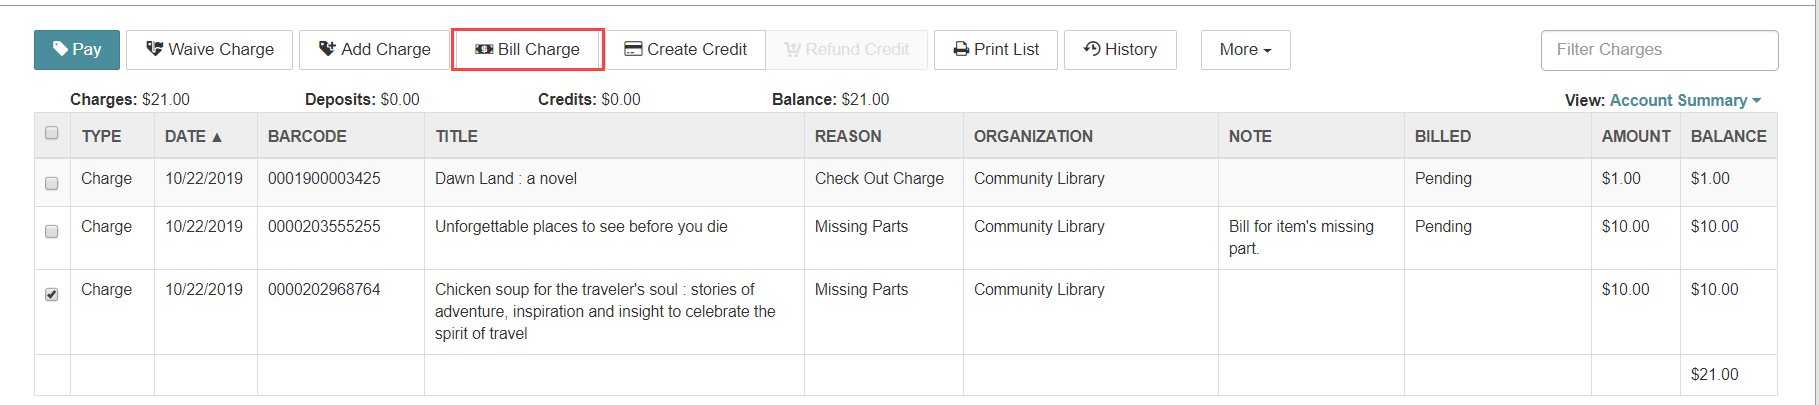Focus the Filter Charges input field
Screen dimensions: 1819x405
pos(1660,50)
